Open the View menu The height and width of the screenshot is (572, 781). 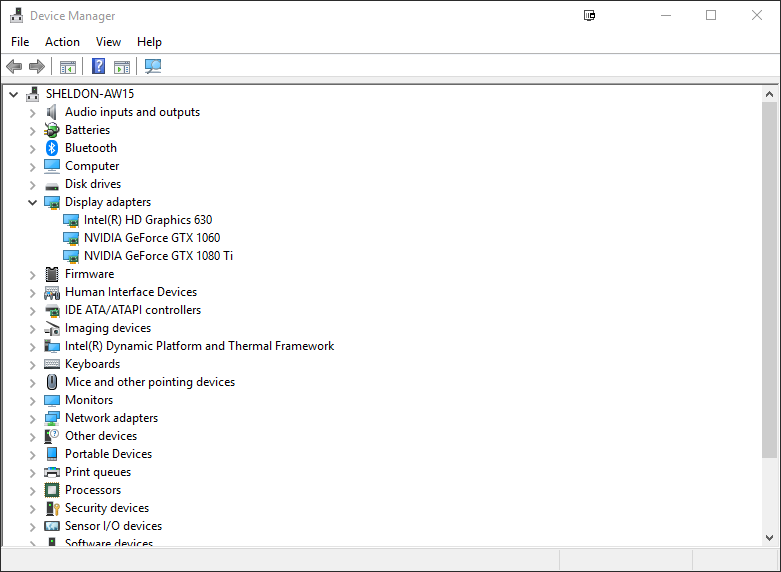pyautogui.click(x=108, y=42)
